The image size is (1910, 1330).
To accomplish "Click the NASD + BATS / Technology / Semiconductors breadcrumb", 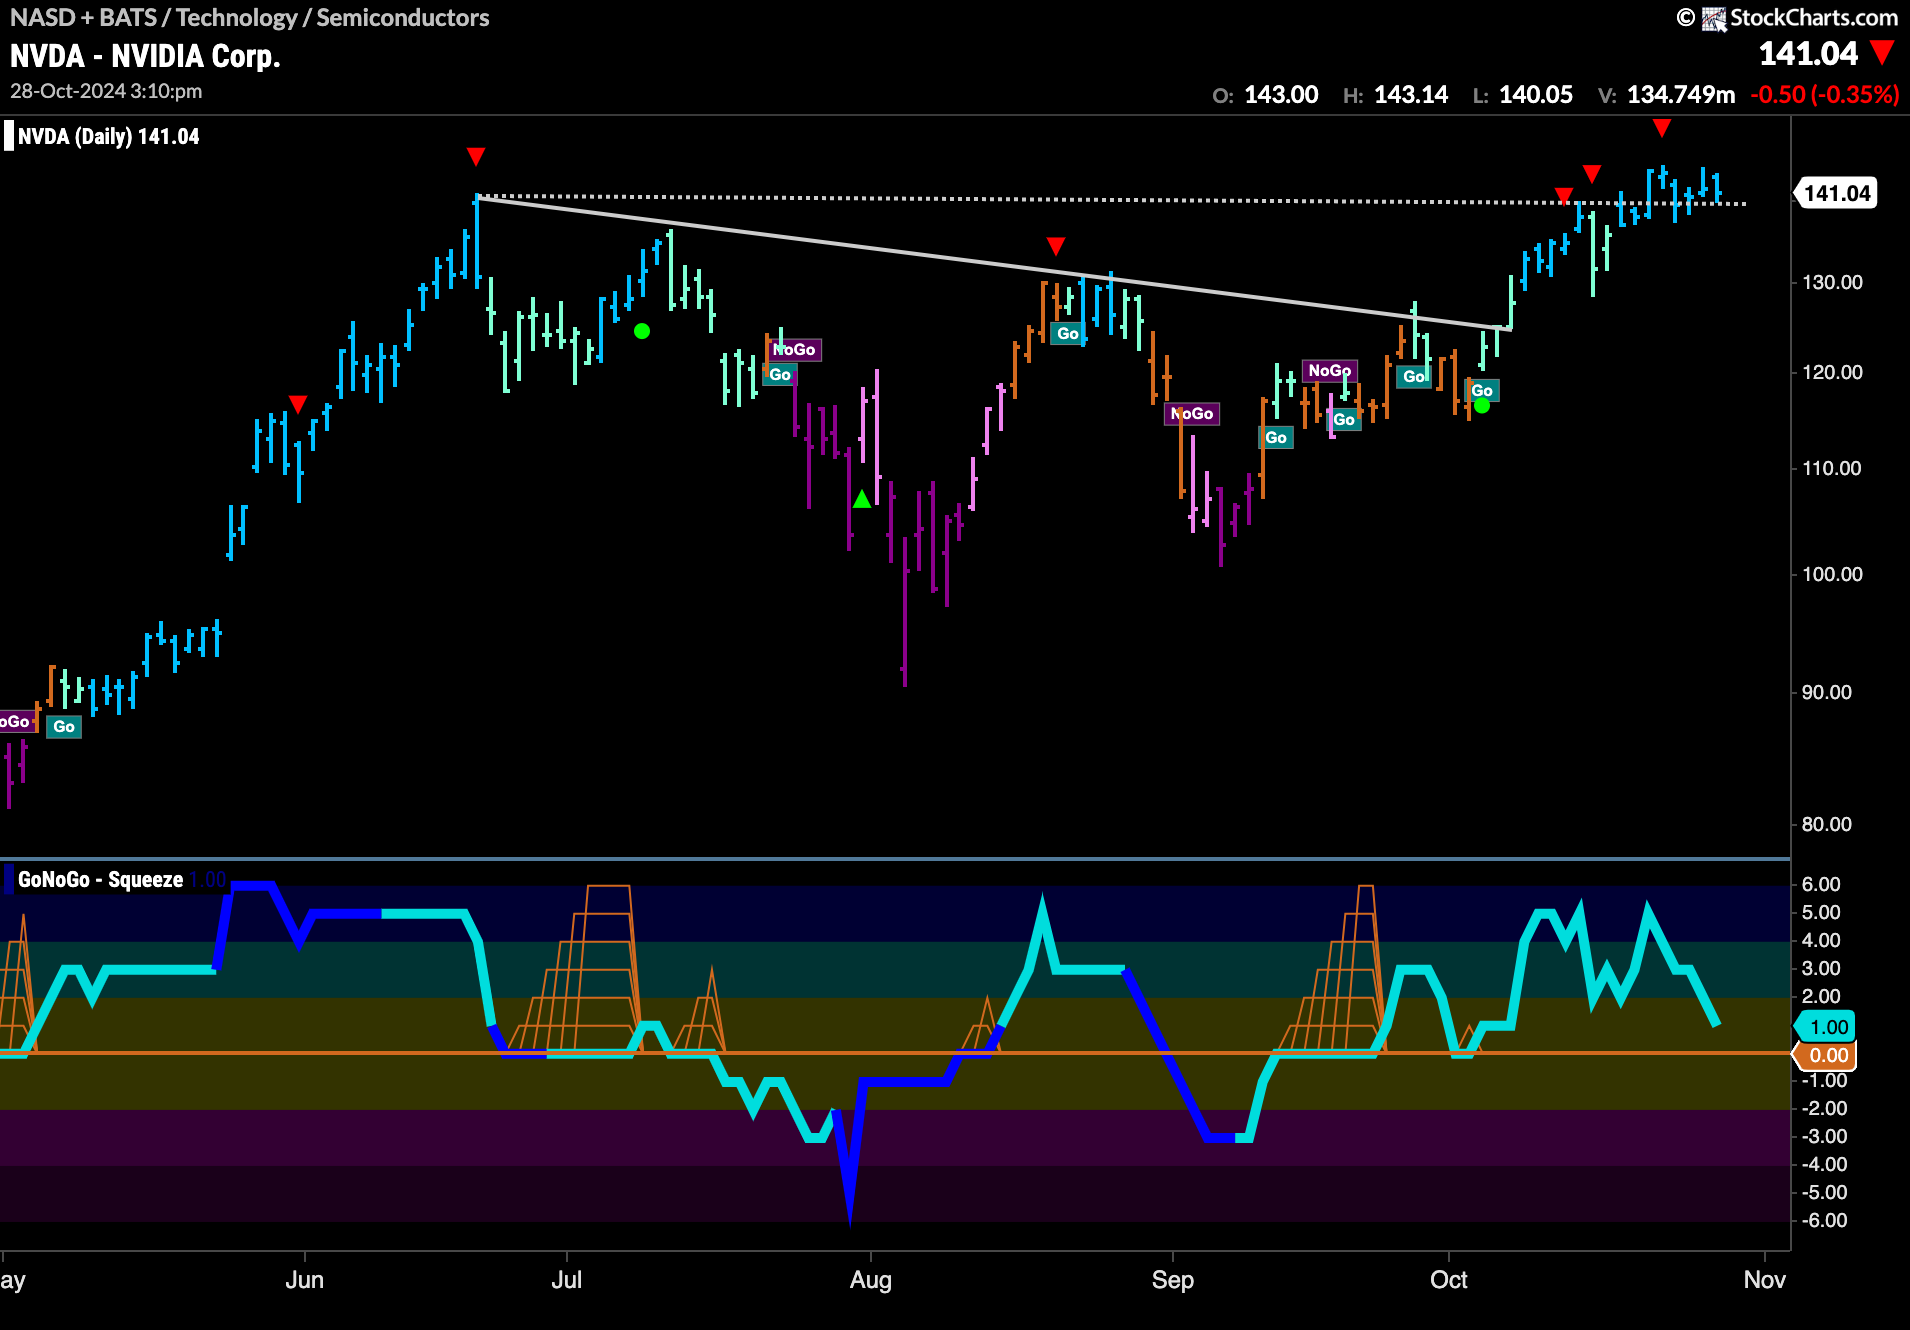I will click(249, 18).
